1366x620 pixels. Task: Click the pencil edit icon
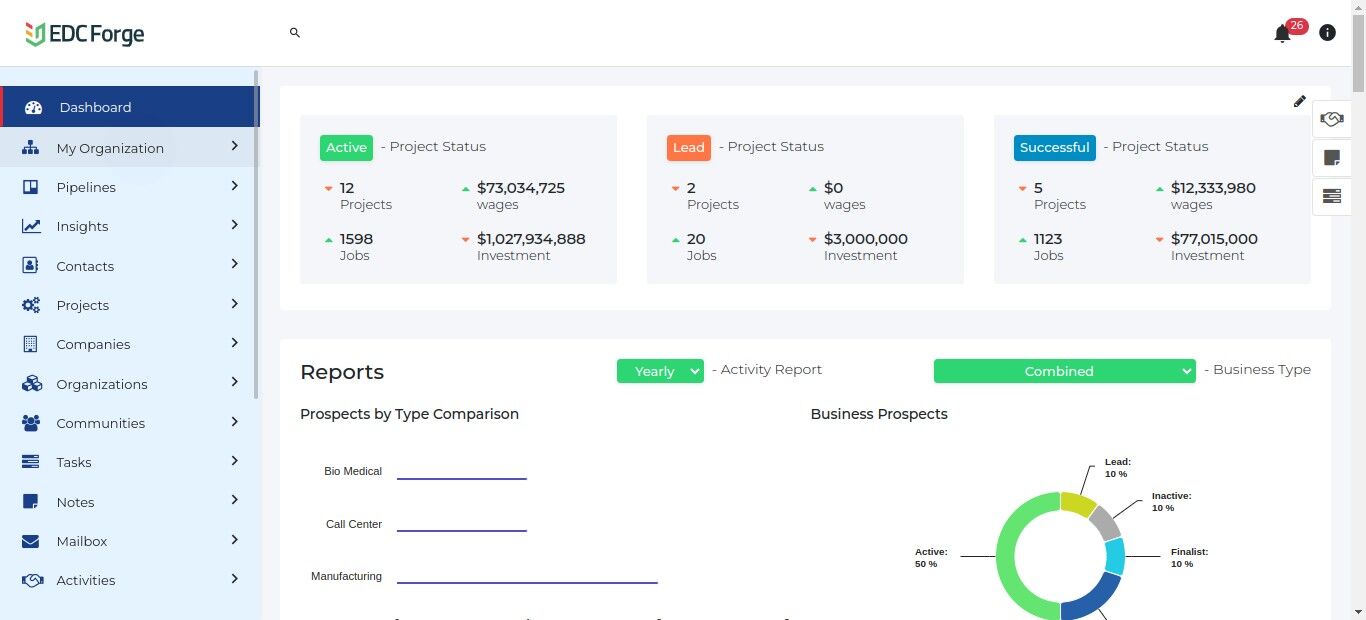click(1299, 101)
